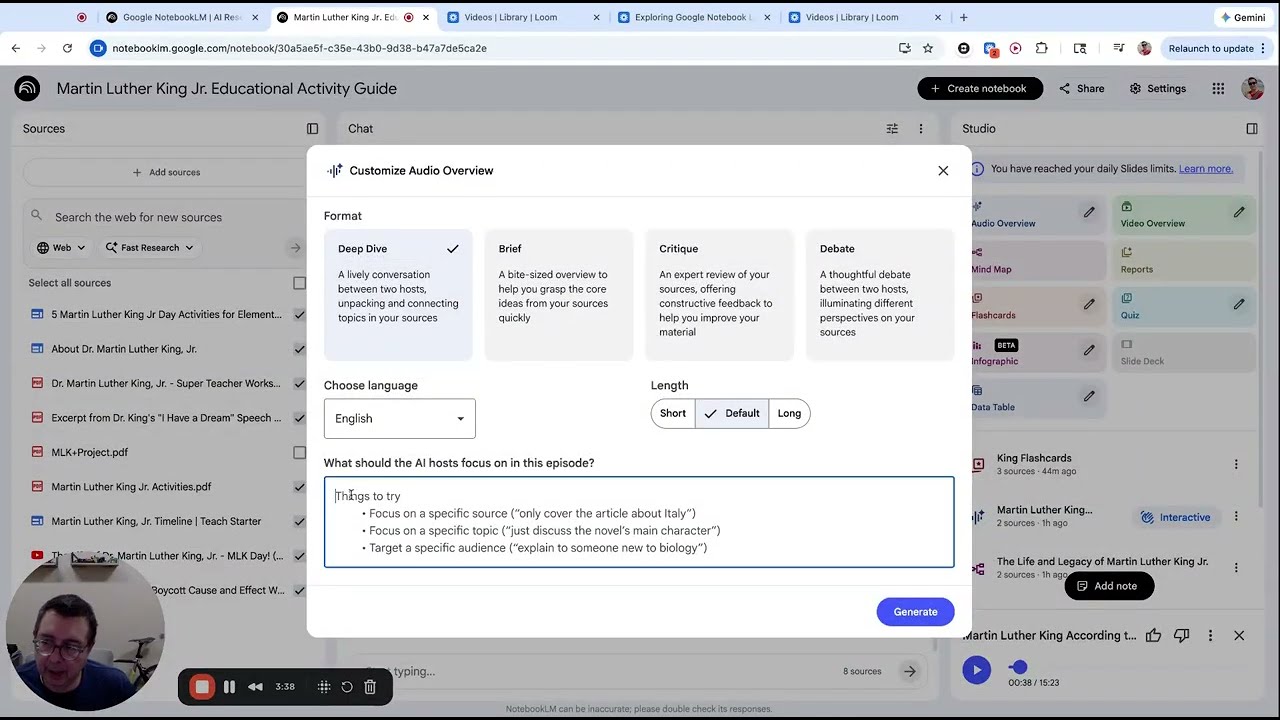
Task: Edit Quiz with pencil icon
Action: (1239, 304)
